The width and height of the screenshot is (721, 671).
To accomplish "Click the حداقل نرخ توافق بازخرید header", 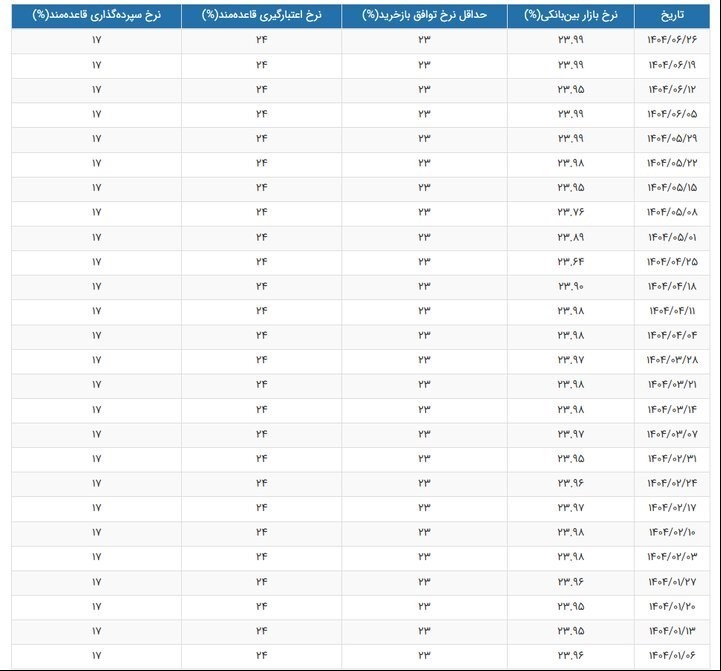I will click(x=424, y=16).
